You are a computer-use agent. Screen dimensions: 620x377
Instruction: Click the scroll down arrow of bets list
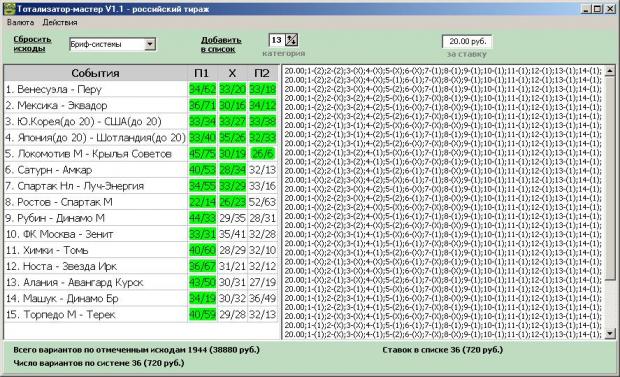pyautogui.click(x=610, y=333)
